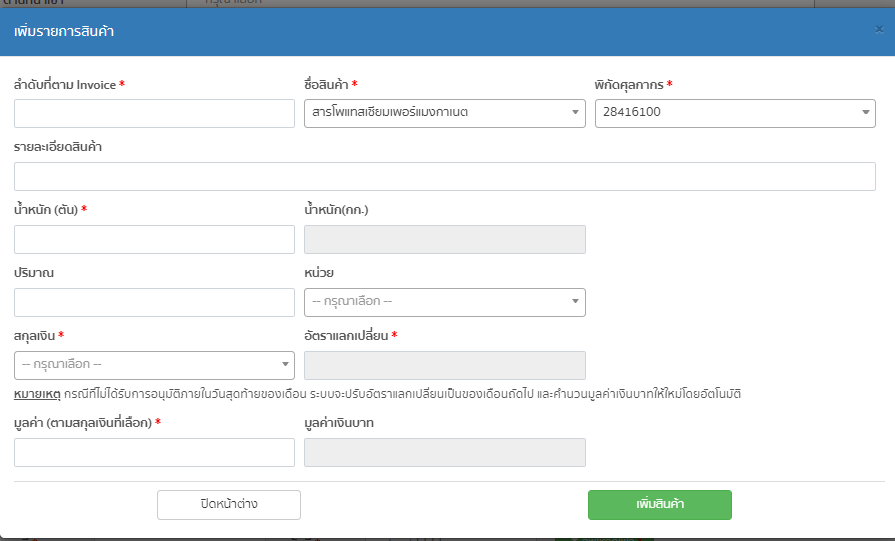Open the หน่วย dropdown
Viewport: 895px width, 541px height.
tap(445, 302)
